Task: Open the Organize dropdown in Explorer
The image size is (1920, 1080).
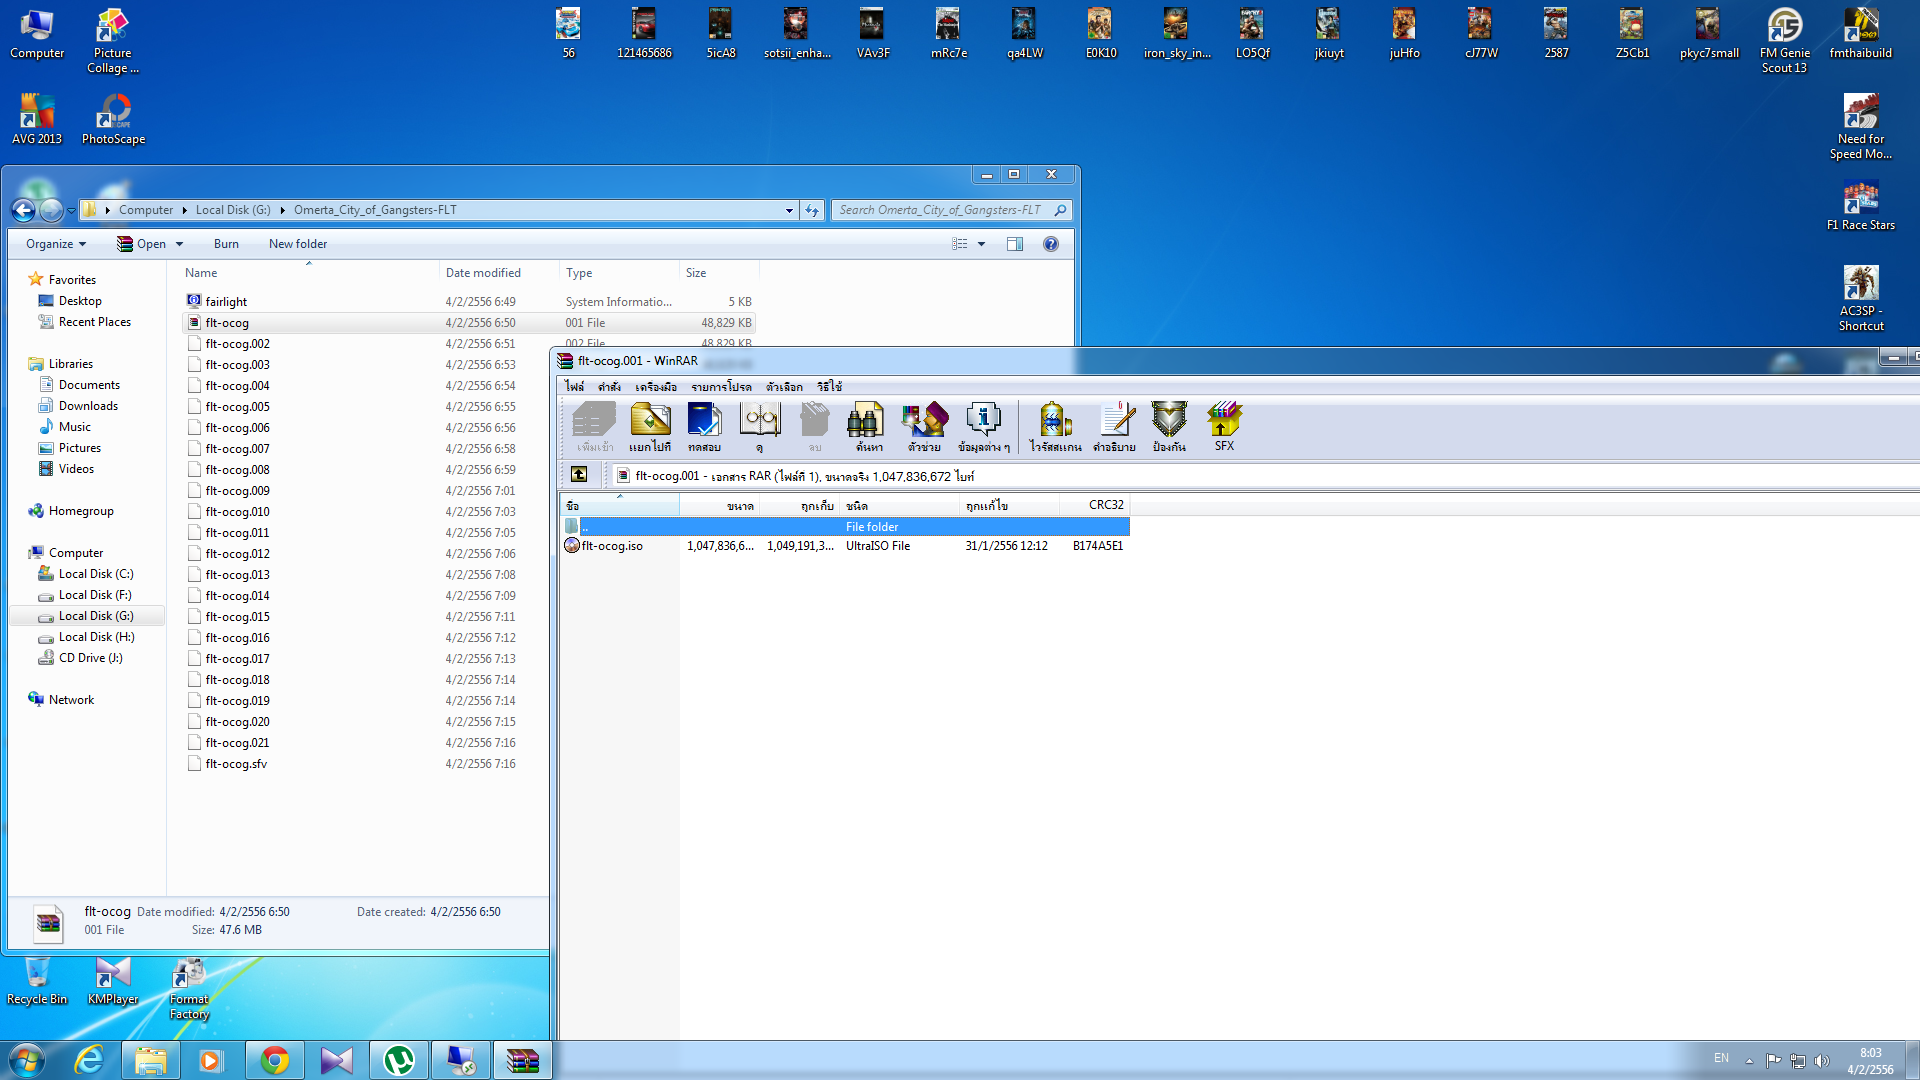Action: [56, 244]
